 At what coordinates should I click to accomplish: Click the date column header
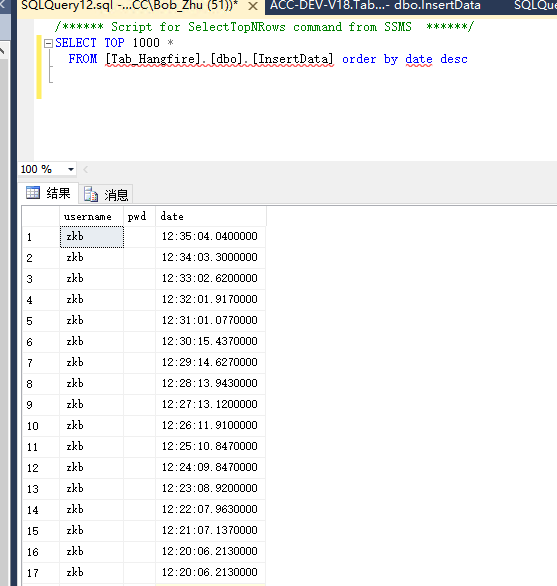point(211,216)
